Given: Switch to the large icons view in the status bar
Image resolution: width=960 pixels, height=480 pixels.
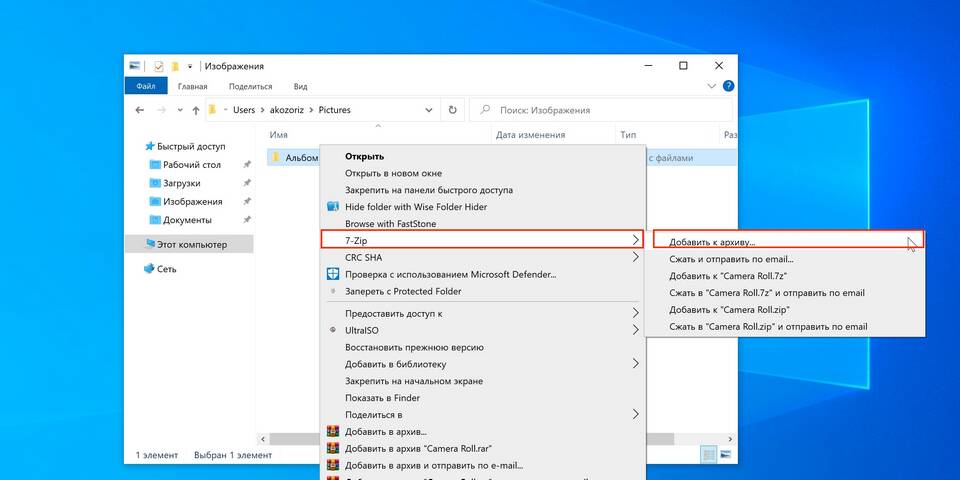Looking at the screenshot, I should click(x=725, y=455).
